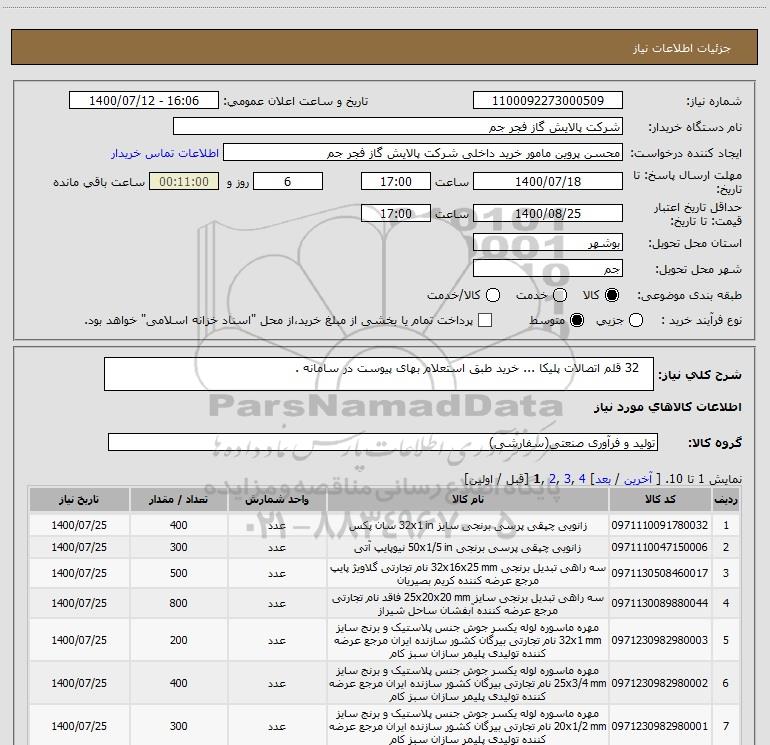Screen dimensions: 770x745
Task: Click the response deadline date 1400/07/18
Action: click(548, 181)
